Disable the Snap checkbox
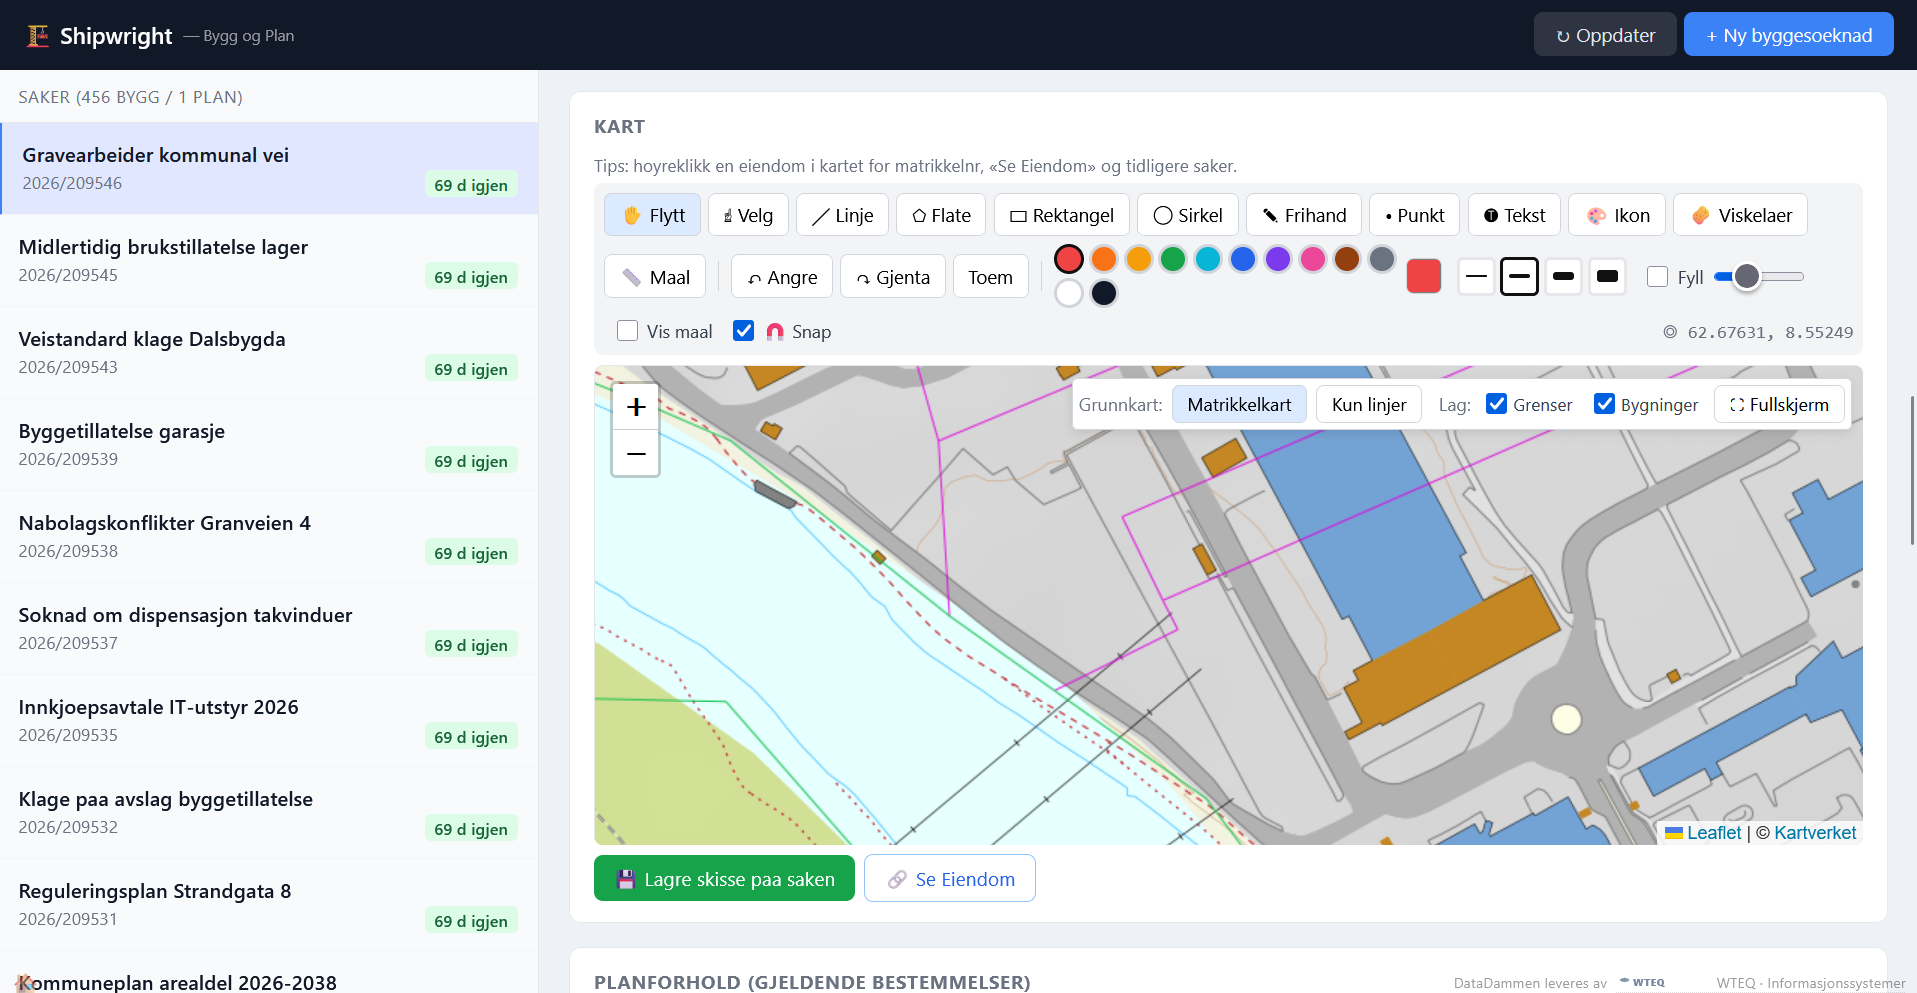Viewport: 1917px width, 993px height. click(x=743, y=331)
